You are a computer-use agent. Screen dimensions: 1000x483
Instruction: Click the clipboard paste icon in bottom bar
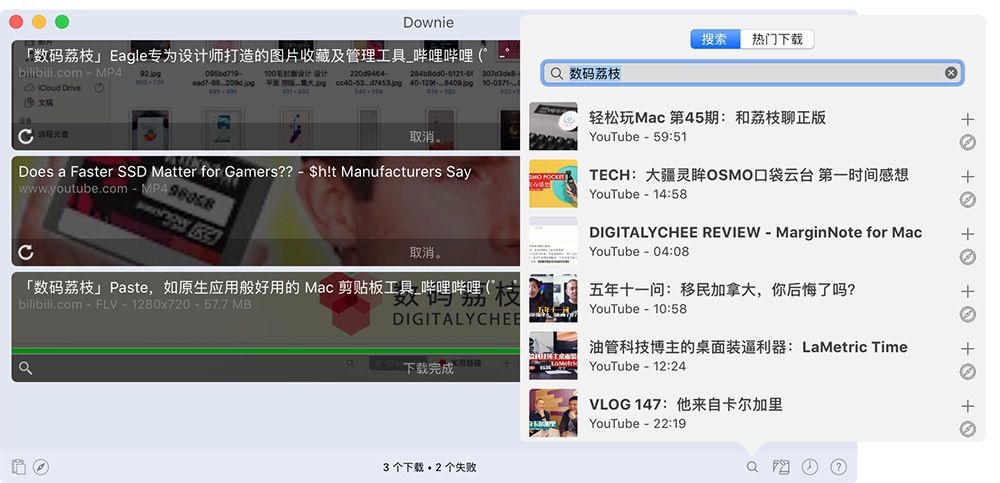coord(19,467)
